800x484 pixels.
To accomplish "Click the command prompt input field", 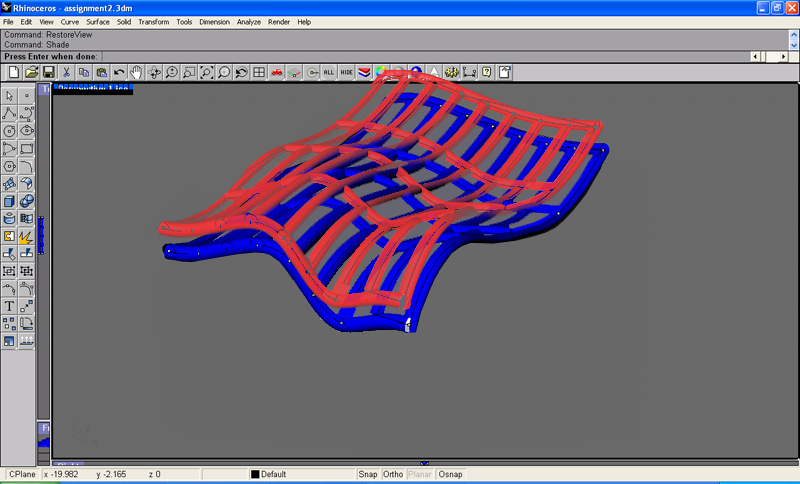I will point(426,57).
